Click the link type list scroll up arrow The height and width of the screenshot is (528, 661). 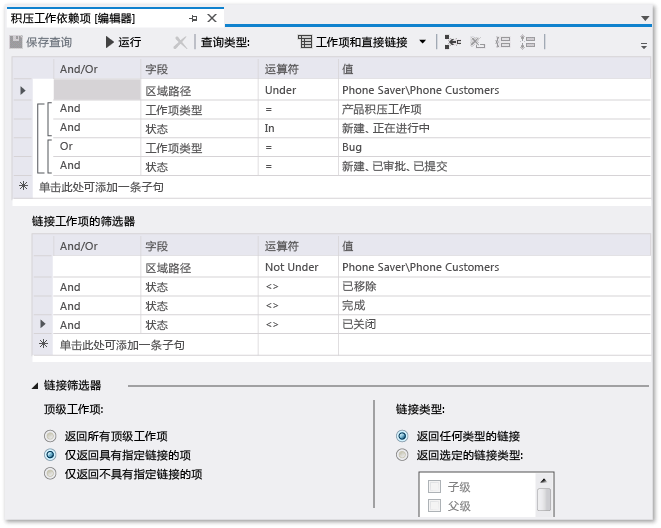pyautogui.click(x=544, y=481)
